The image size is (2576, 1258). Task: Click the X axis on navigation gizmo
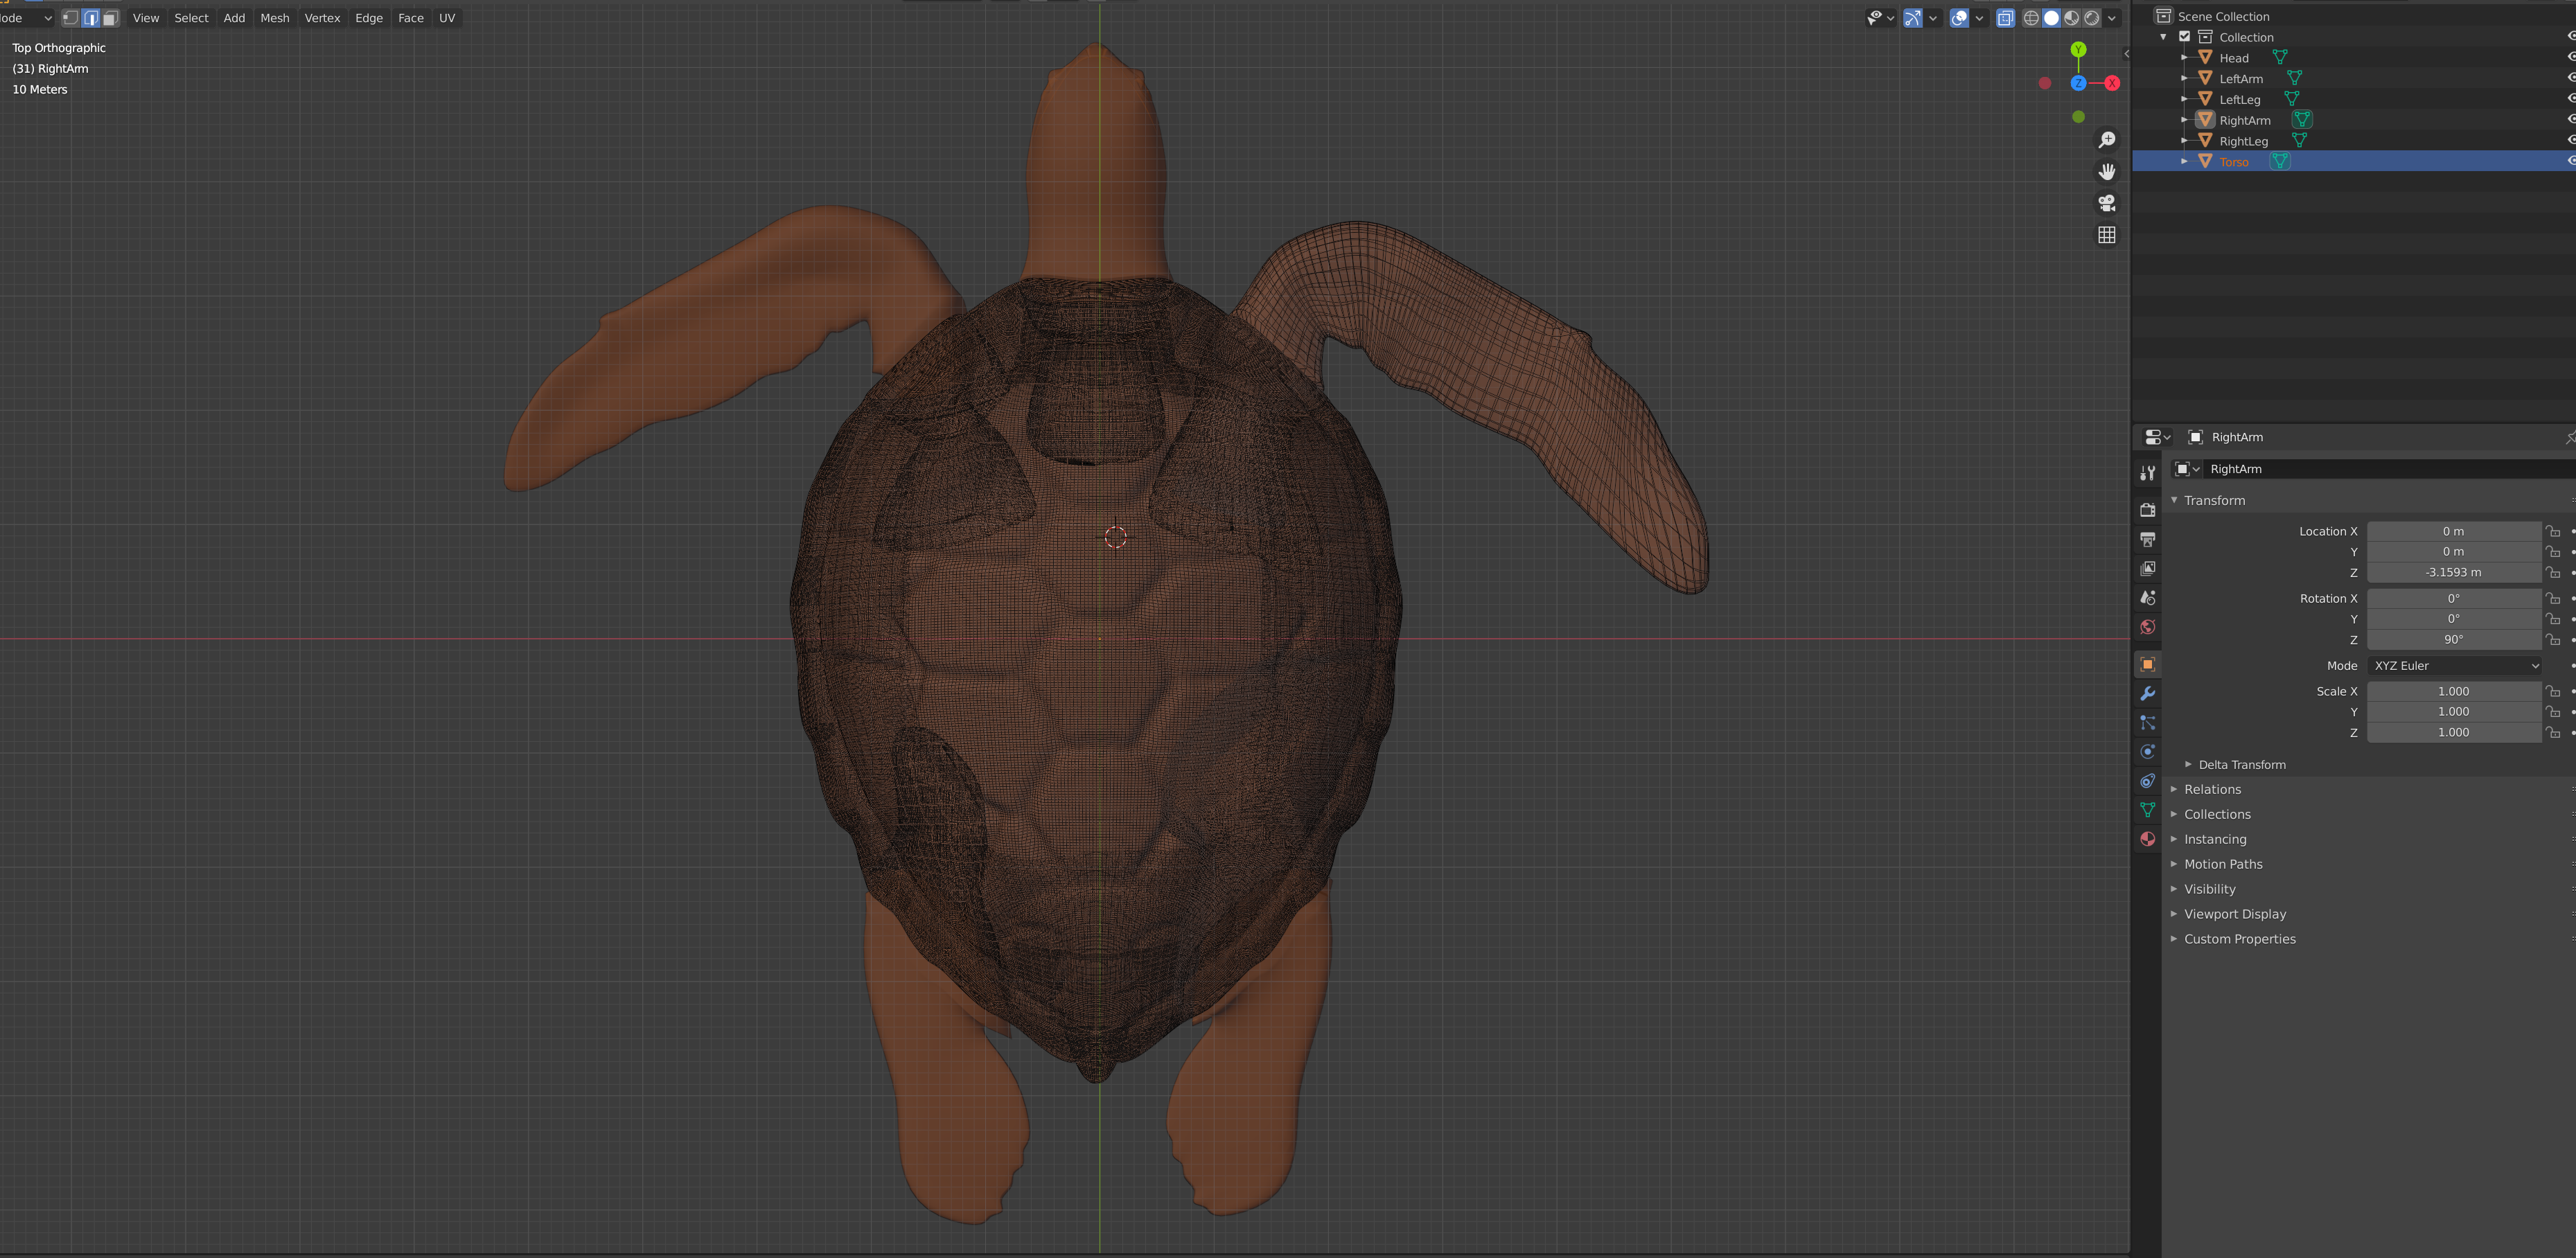[x=2112, y=83]
